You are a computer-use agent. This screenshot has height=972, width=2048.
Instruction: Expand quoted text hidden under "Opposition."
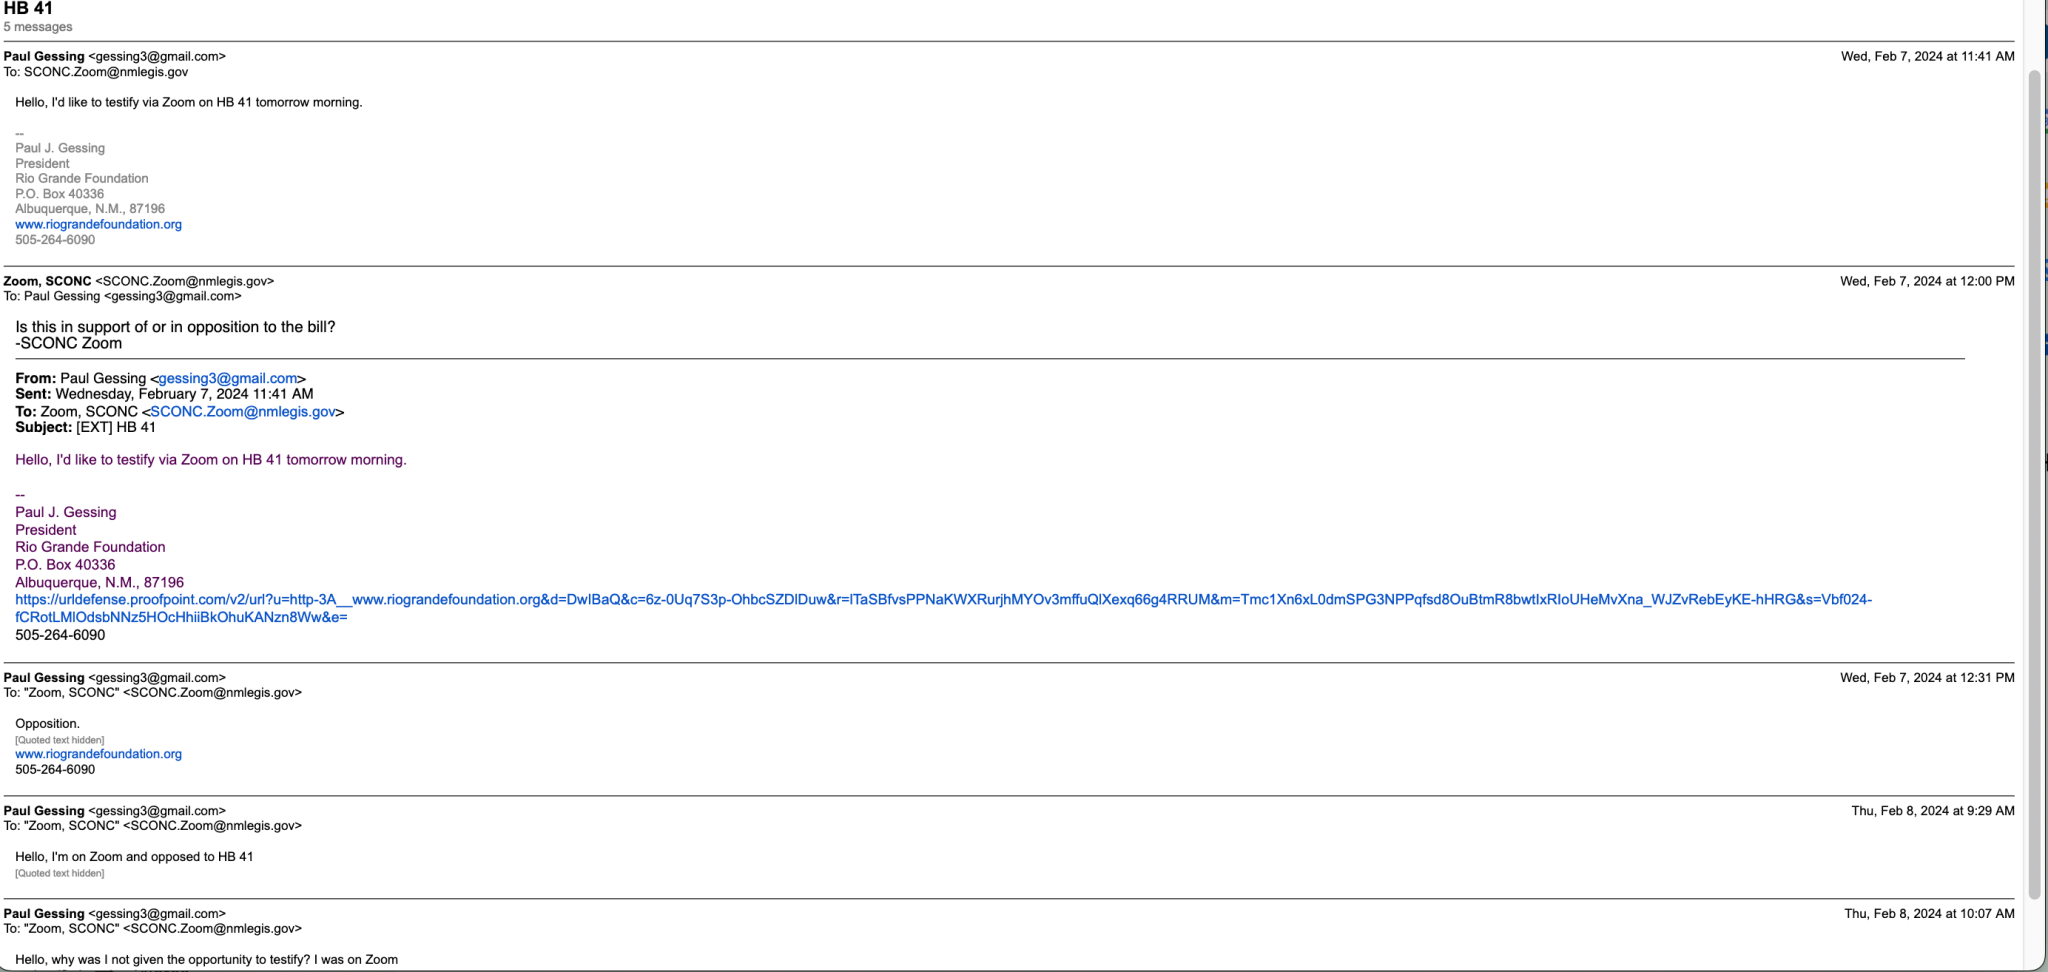click(x=59, y=740)
